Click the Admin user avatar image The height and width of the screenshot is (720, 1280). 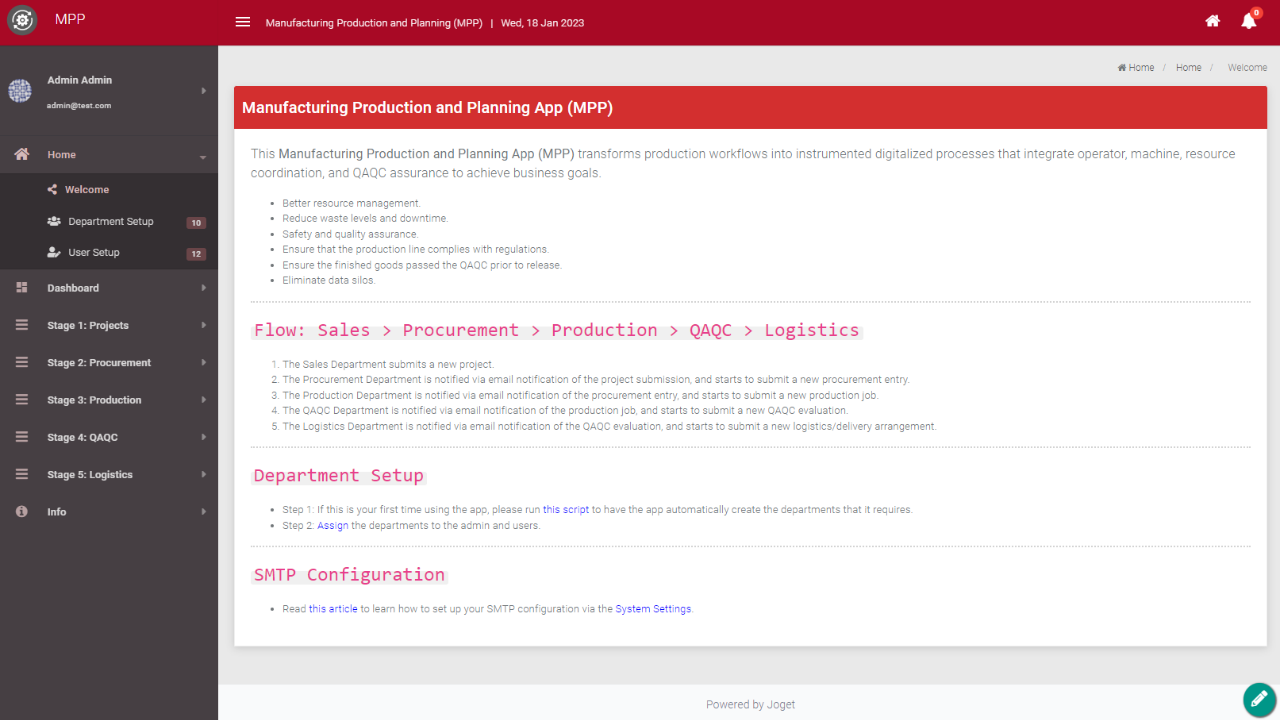coord(20,91)
